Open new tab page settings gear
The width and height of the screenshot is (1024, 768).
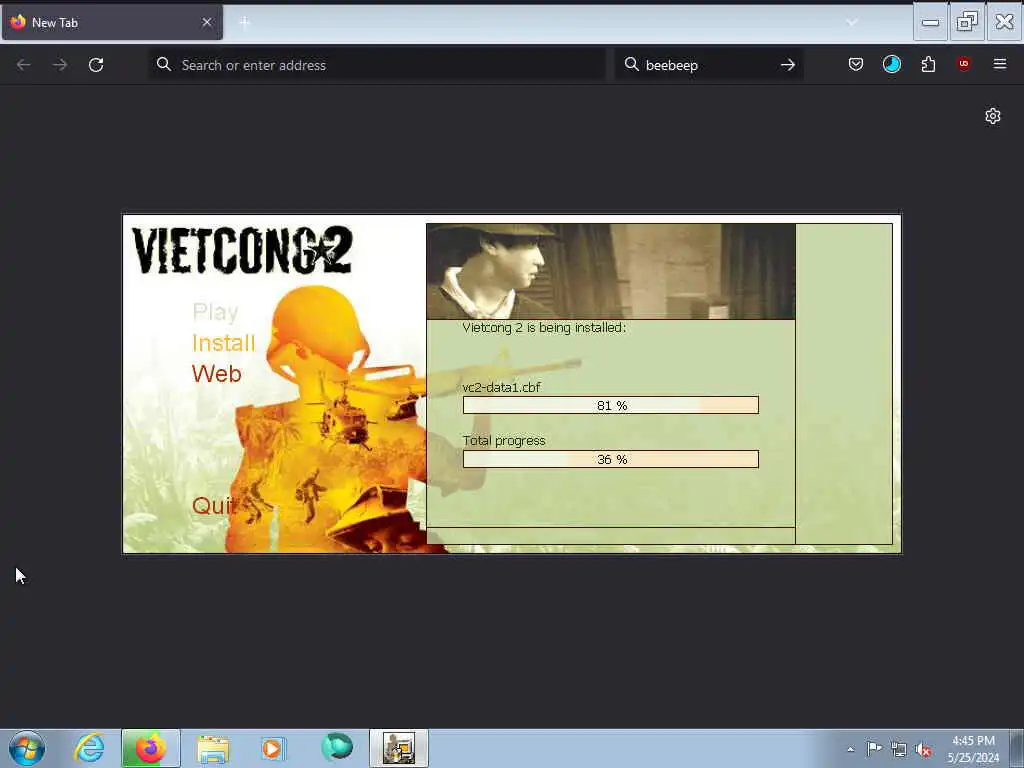click(993, 116)
